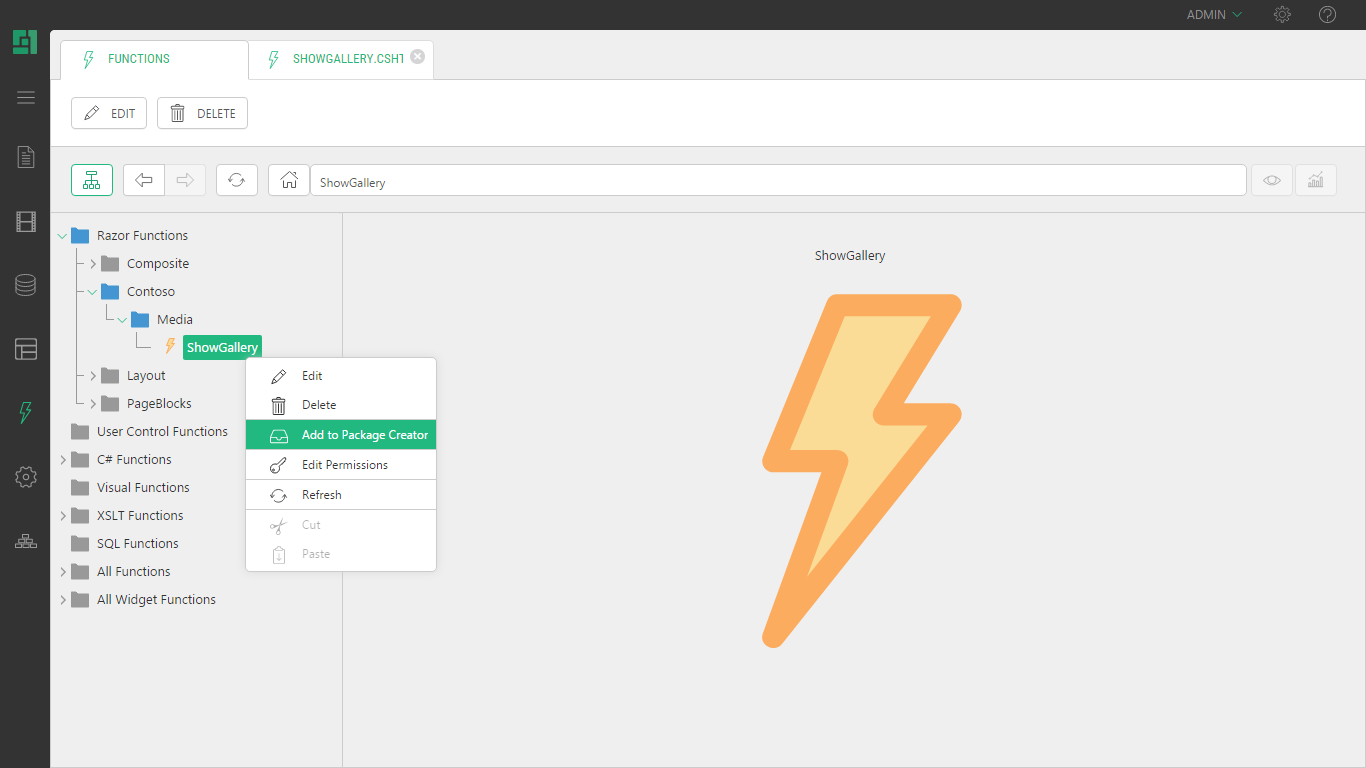The width and height of the screenshot is (1366, 768).
Task: Expand the Composite folder node
Action: (93, 264)
